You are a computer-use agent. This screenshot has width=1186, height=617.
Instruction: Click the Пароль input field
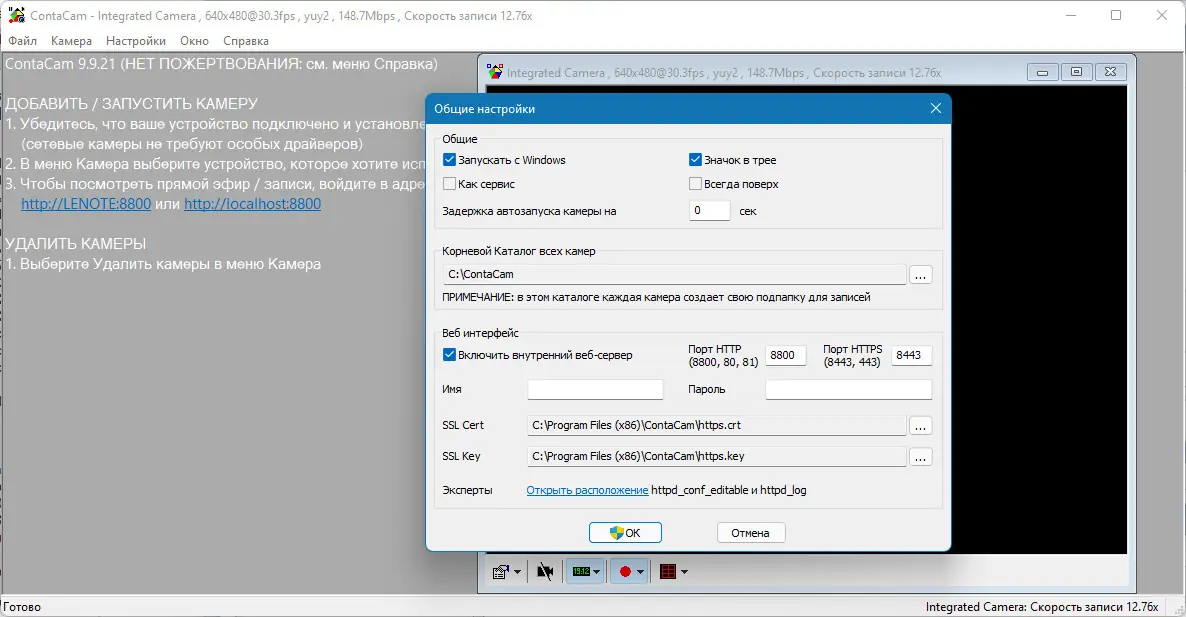[849, 389]
